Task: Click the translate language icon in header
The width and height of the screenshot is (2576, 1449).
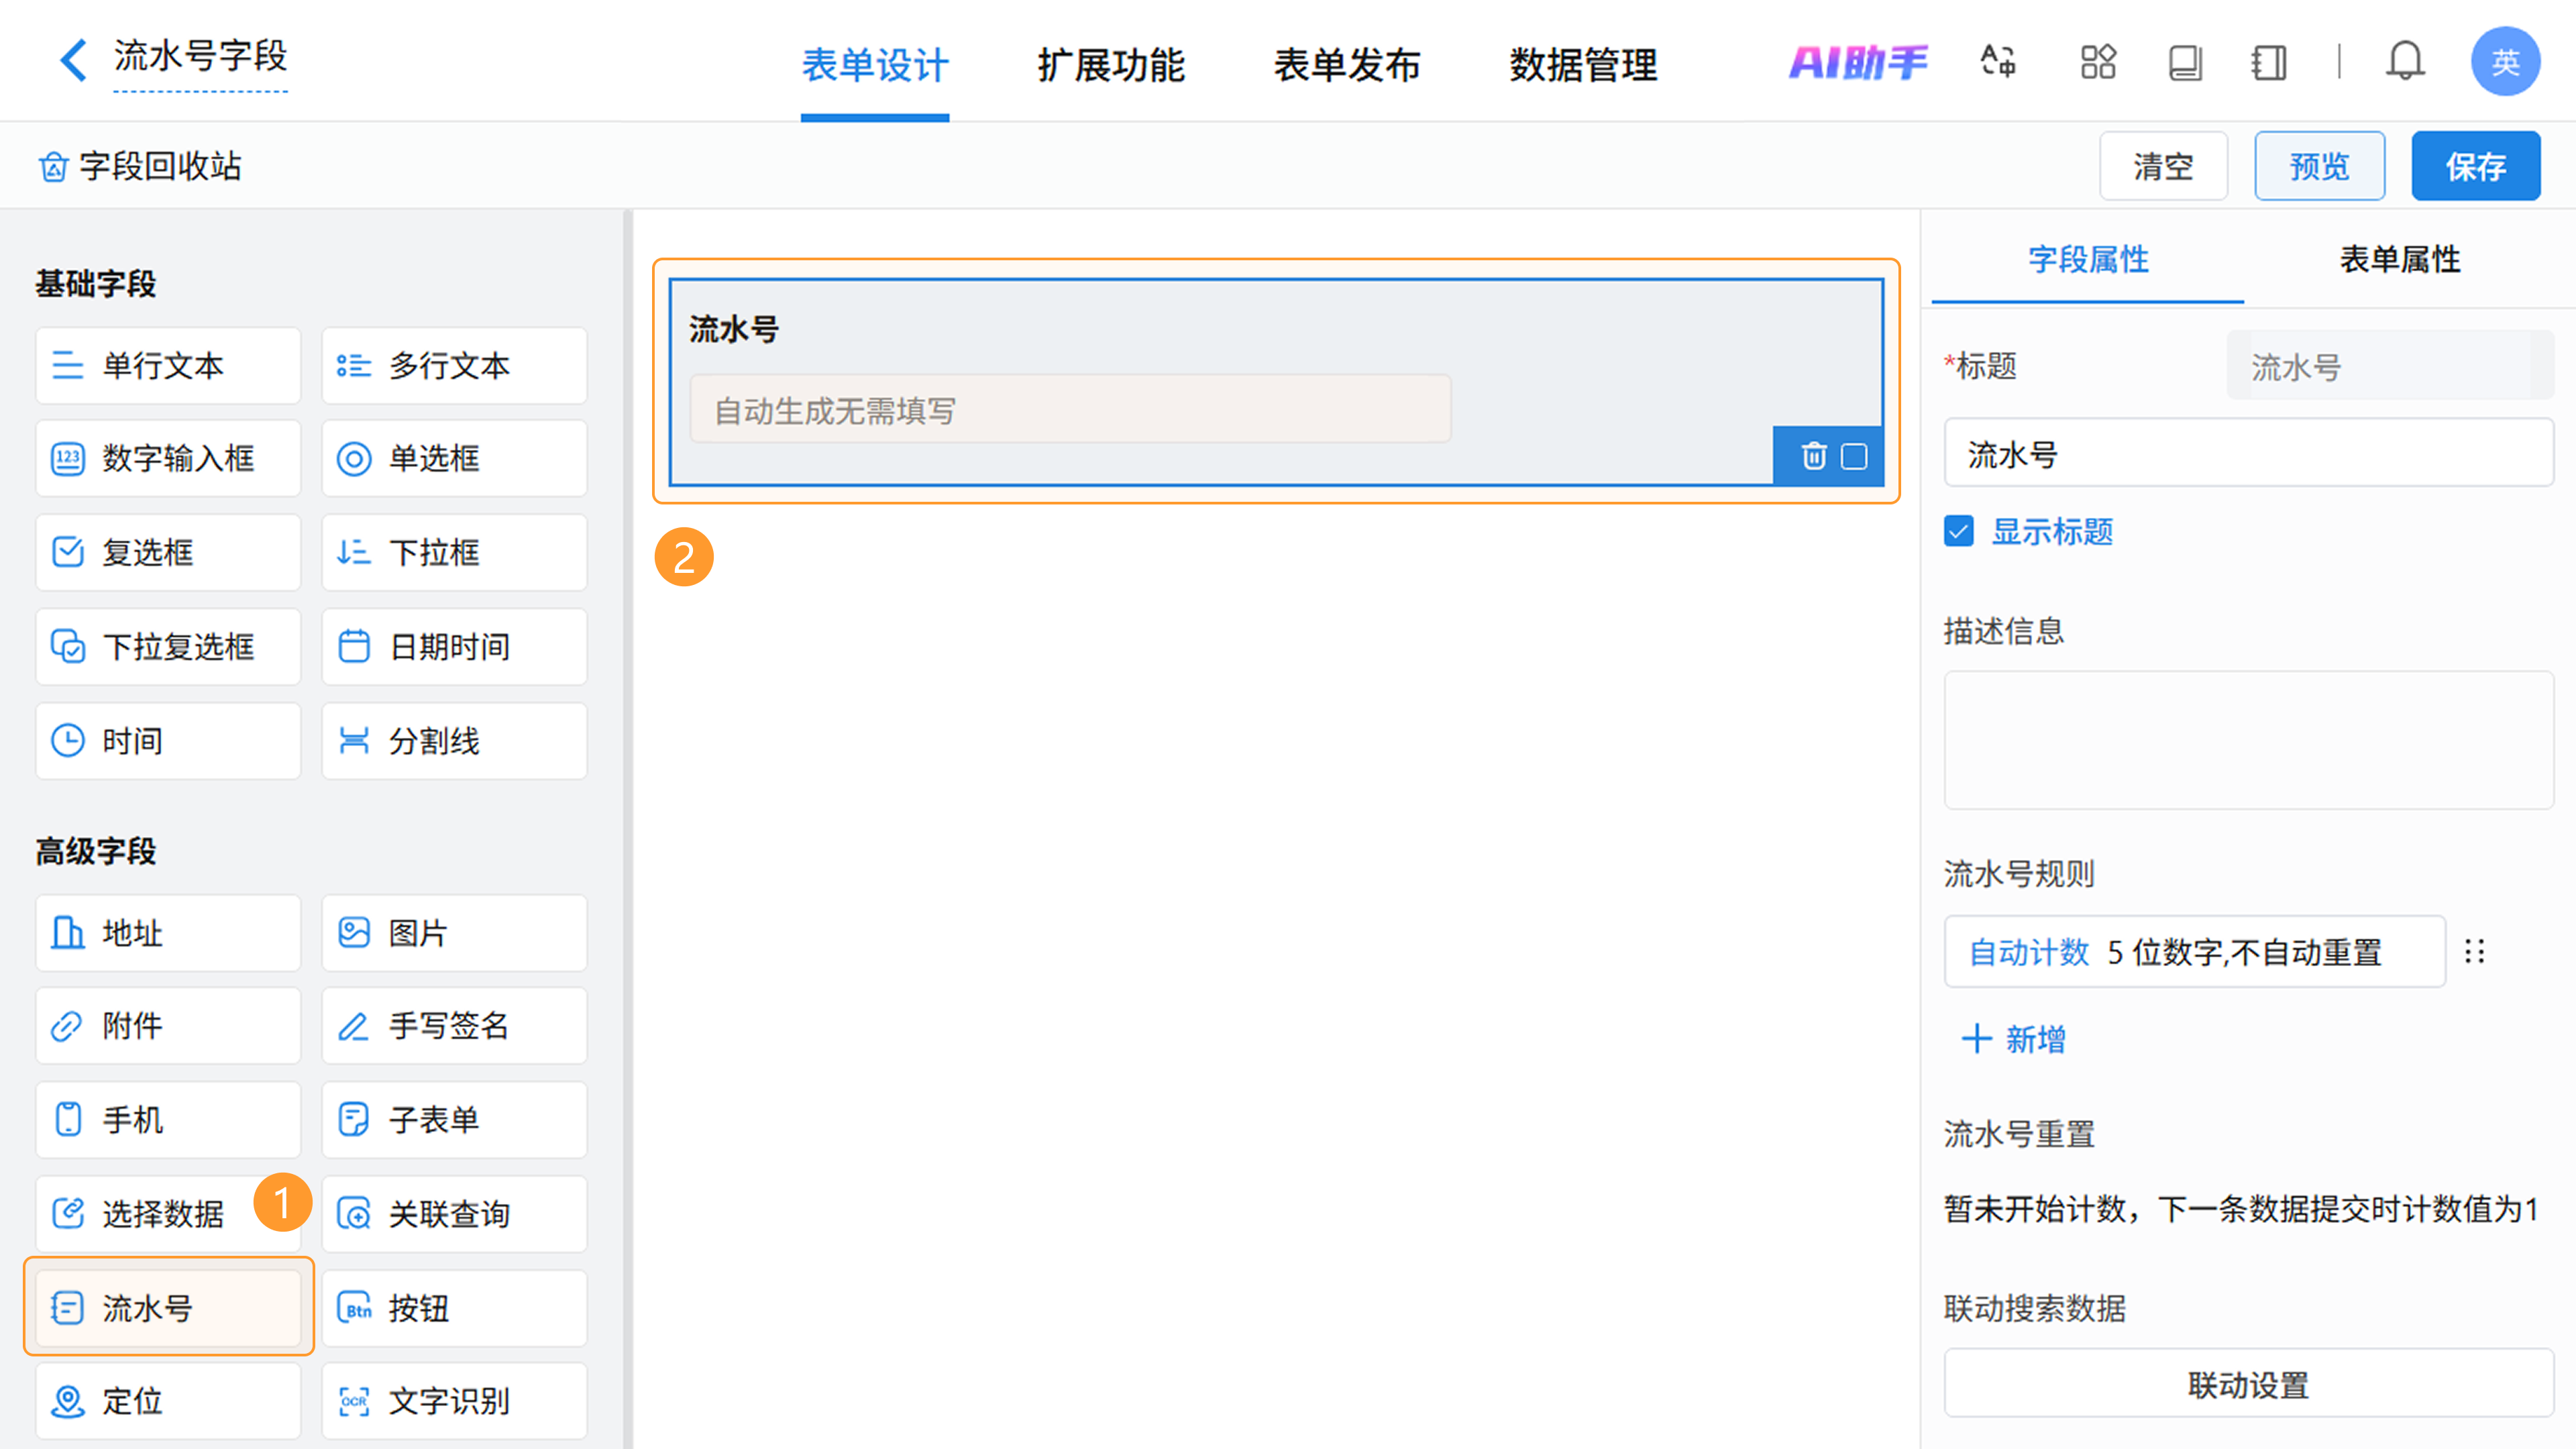Action: coord(1997,62)
